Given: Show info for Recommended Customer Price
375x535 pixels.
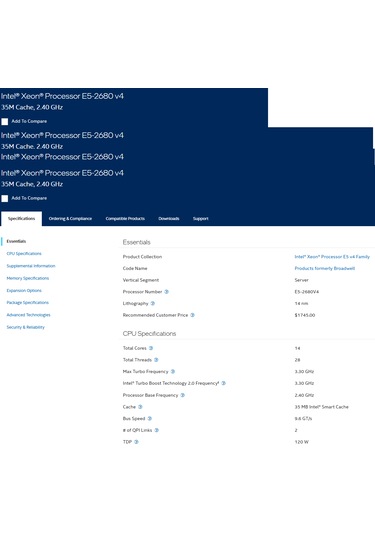Looking at the screenshot, I should (192, 315).
